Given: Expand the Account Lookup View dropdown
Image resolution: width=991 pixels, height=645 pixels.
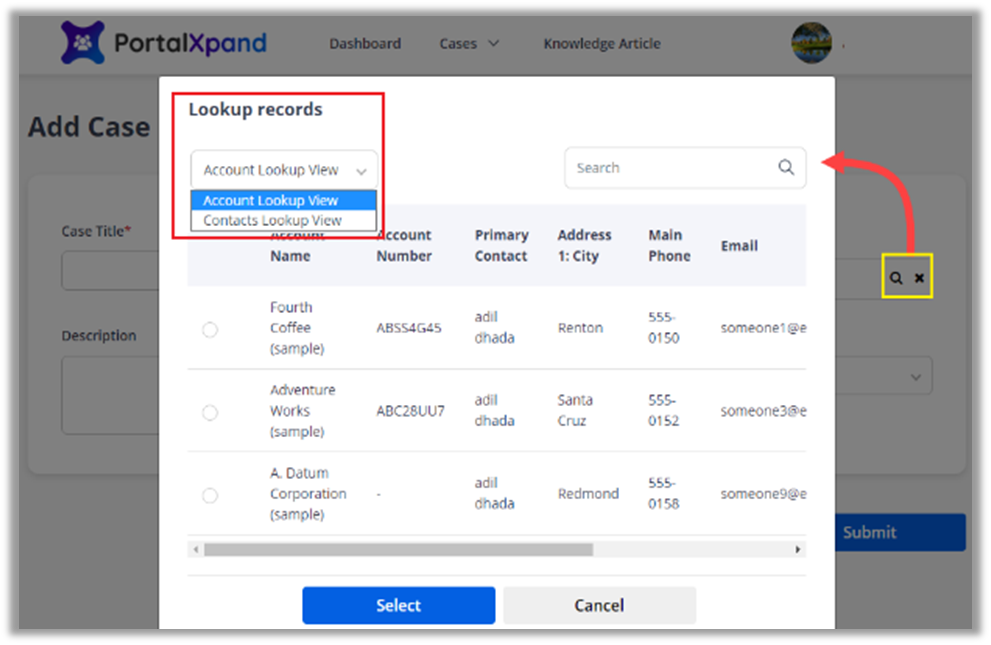Looking at the screenshot, I should tap(284, 170).
